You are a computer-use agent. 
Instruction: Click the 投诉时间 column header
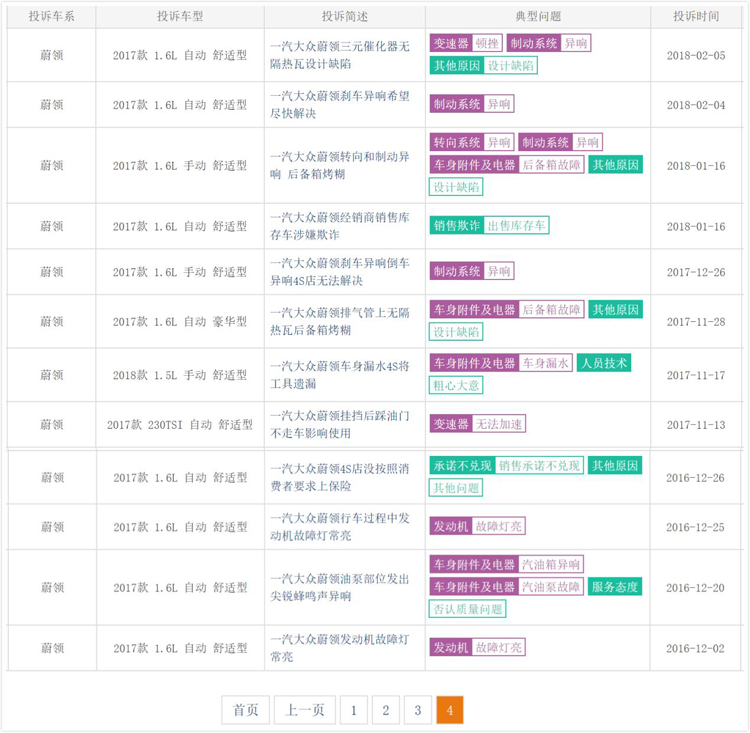pyautogui.click(x=695, y=16)
